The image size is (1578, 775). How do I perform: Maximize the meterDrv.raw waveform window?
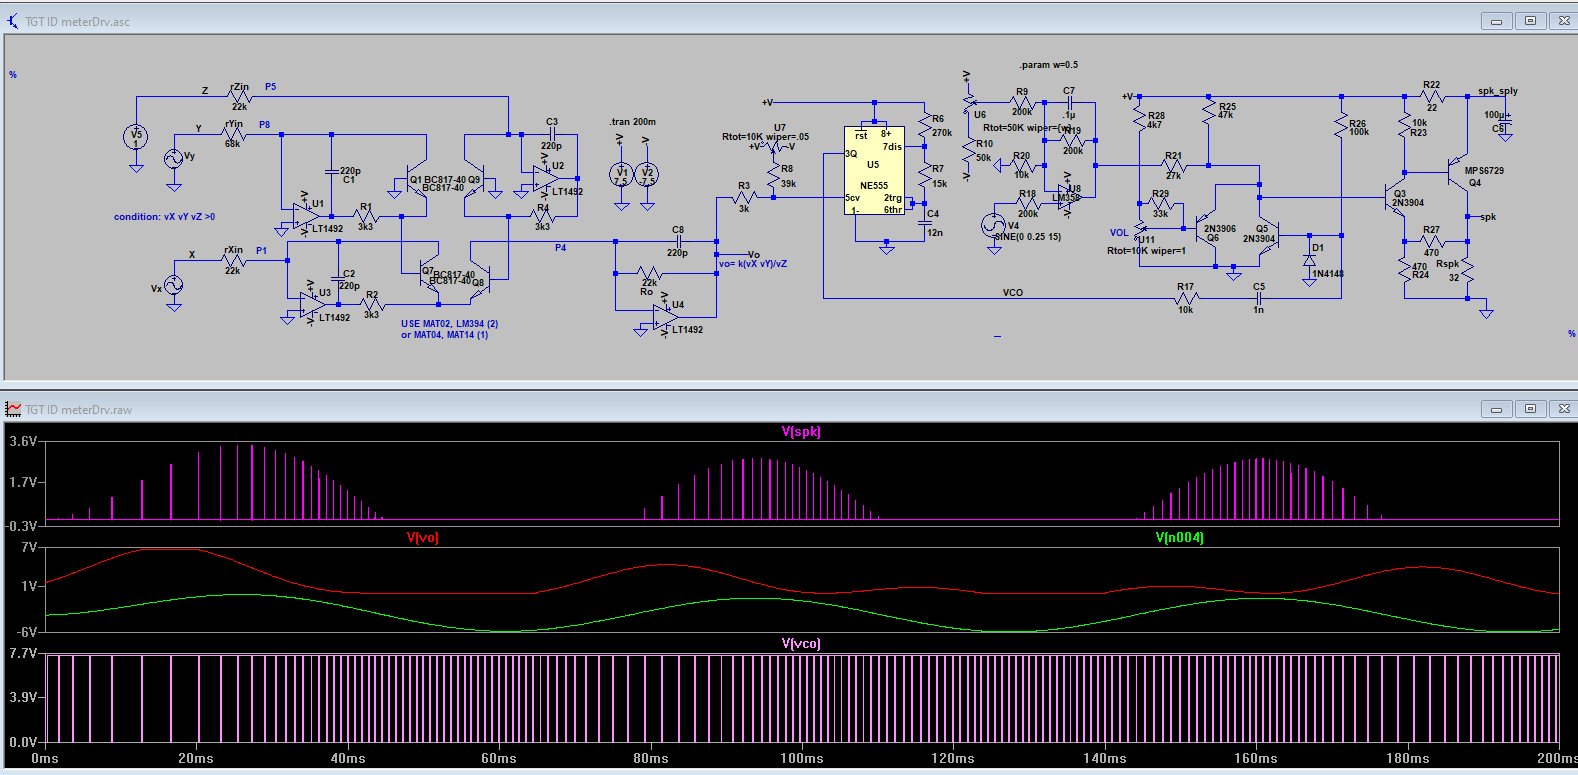[x=1530, y=409]
